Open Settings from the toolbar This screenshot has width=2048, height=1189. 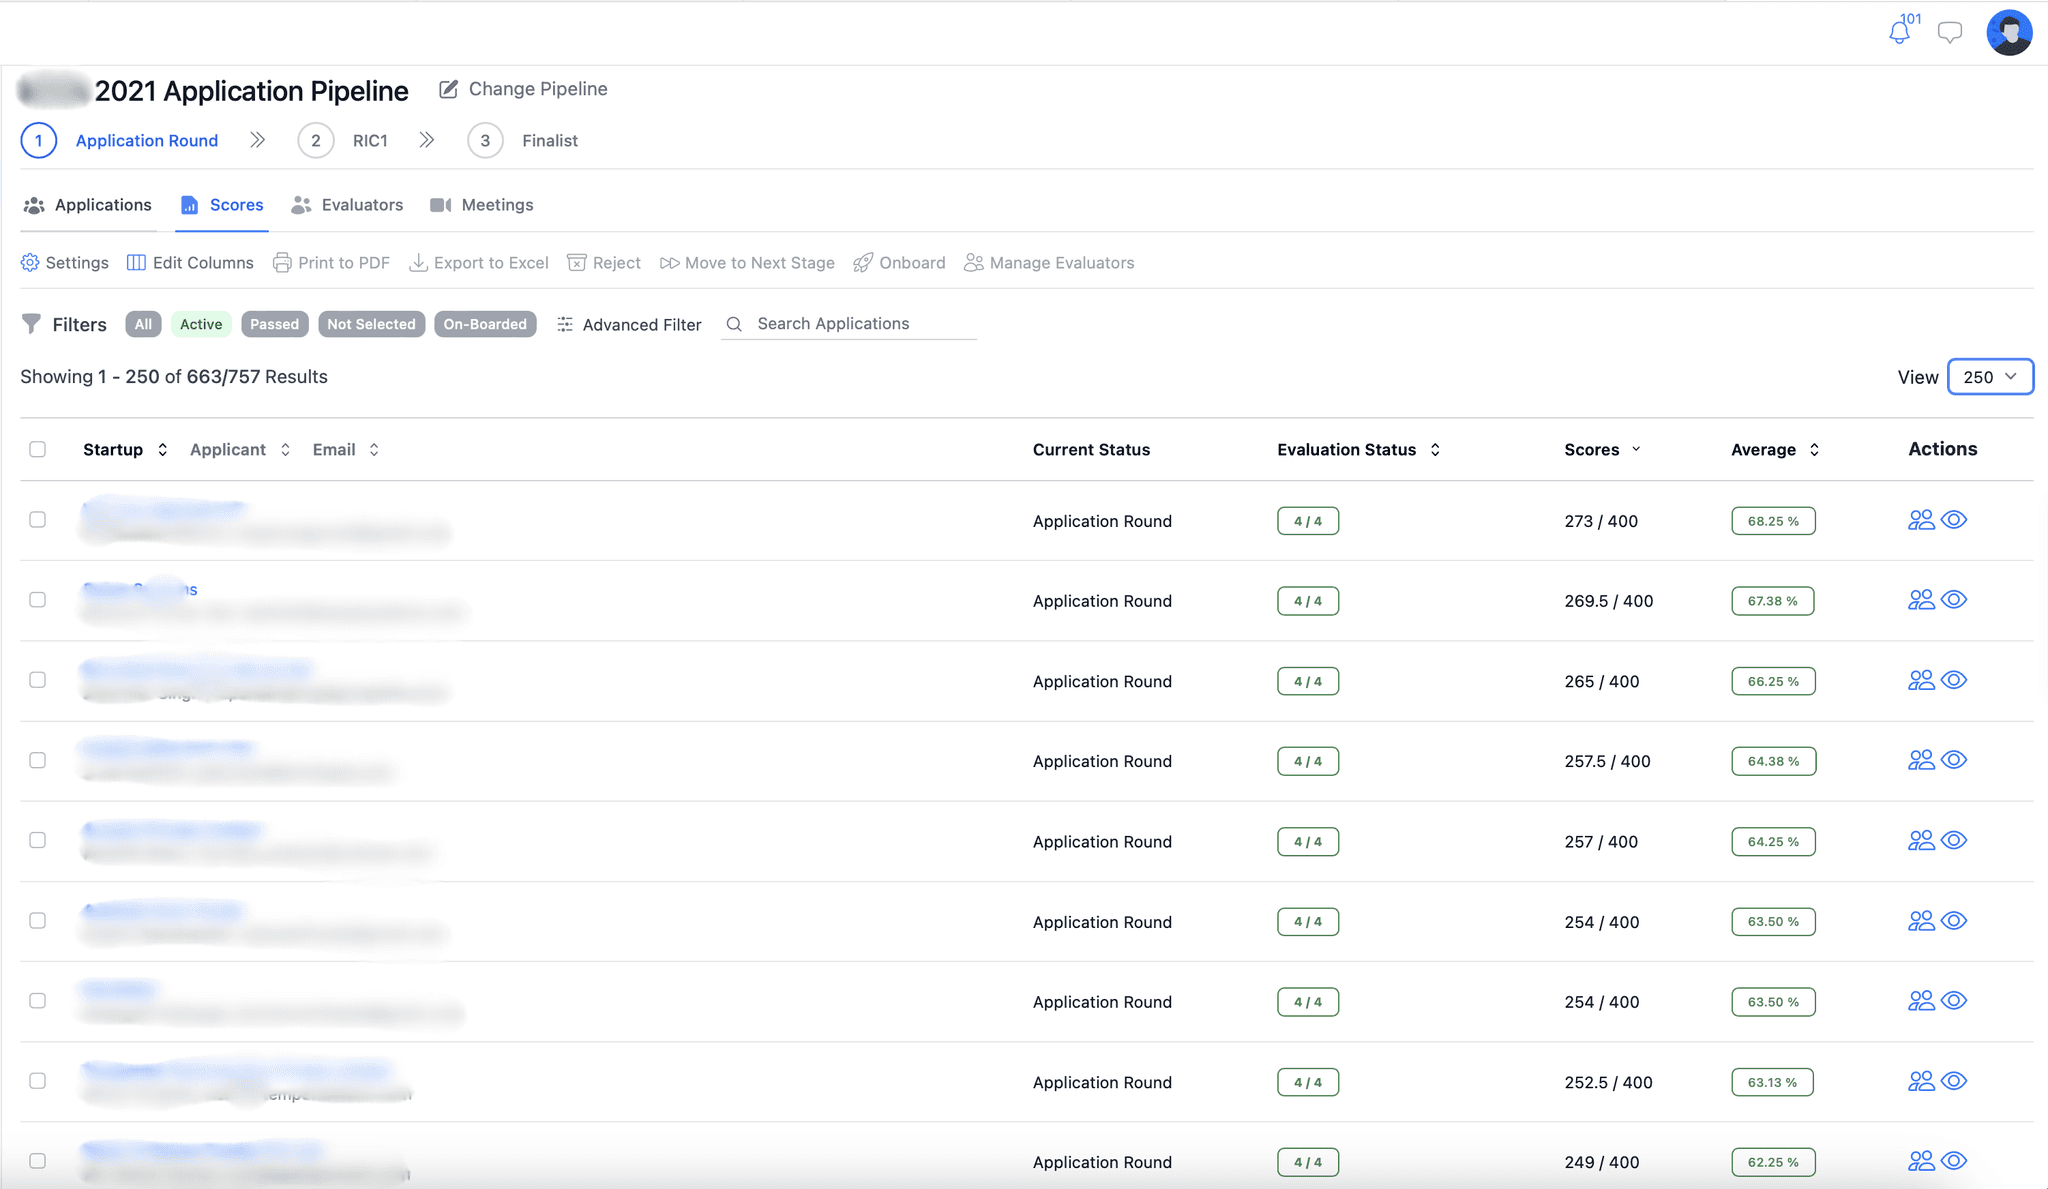point(64,262)
